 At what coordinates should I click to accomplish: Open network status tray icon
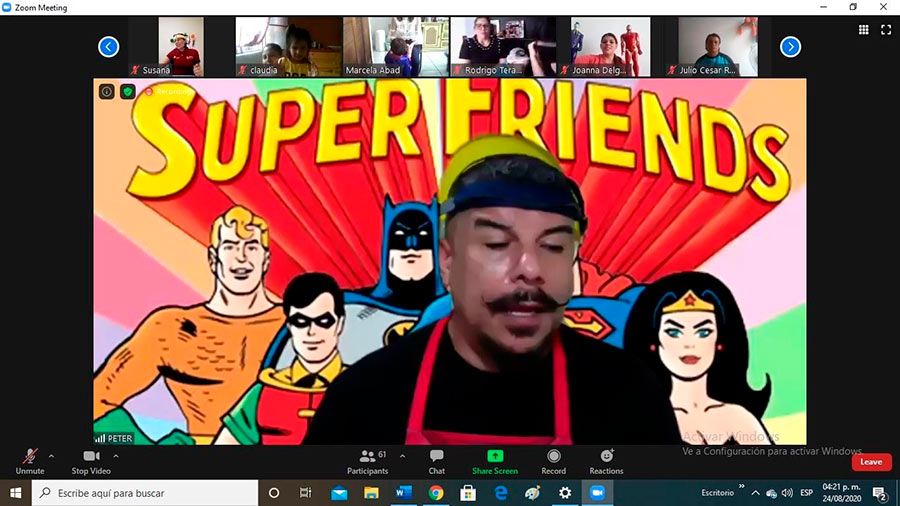pos(771,493)
